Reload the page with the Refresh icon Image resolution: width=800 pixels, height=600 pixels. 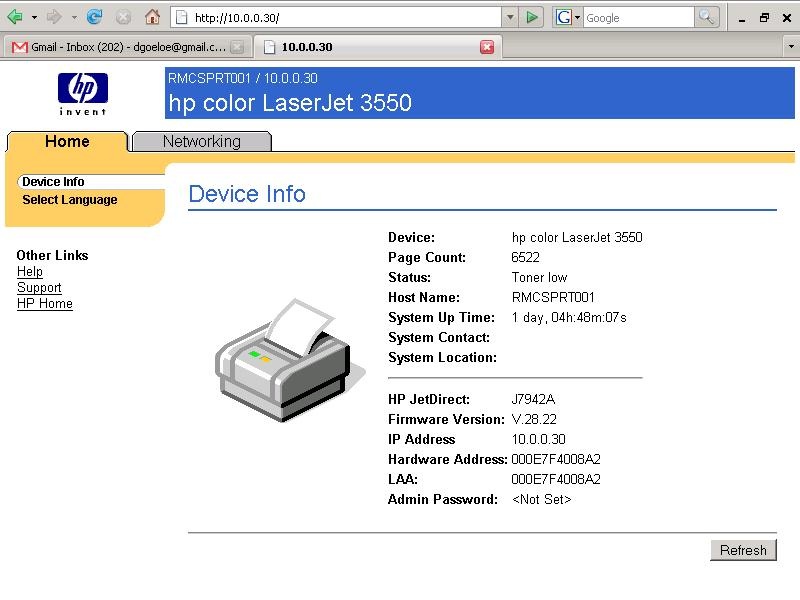pos(94,17)
